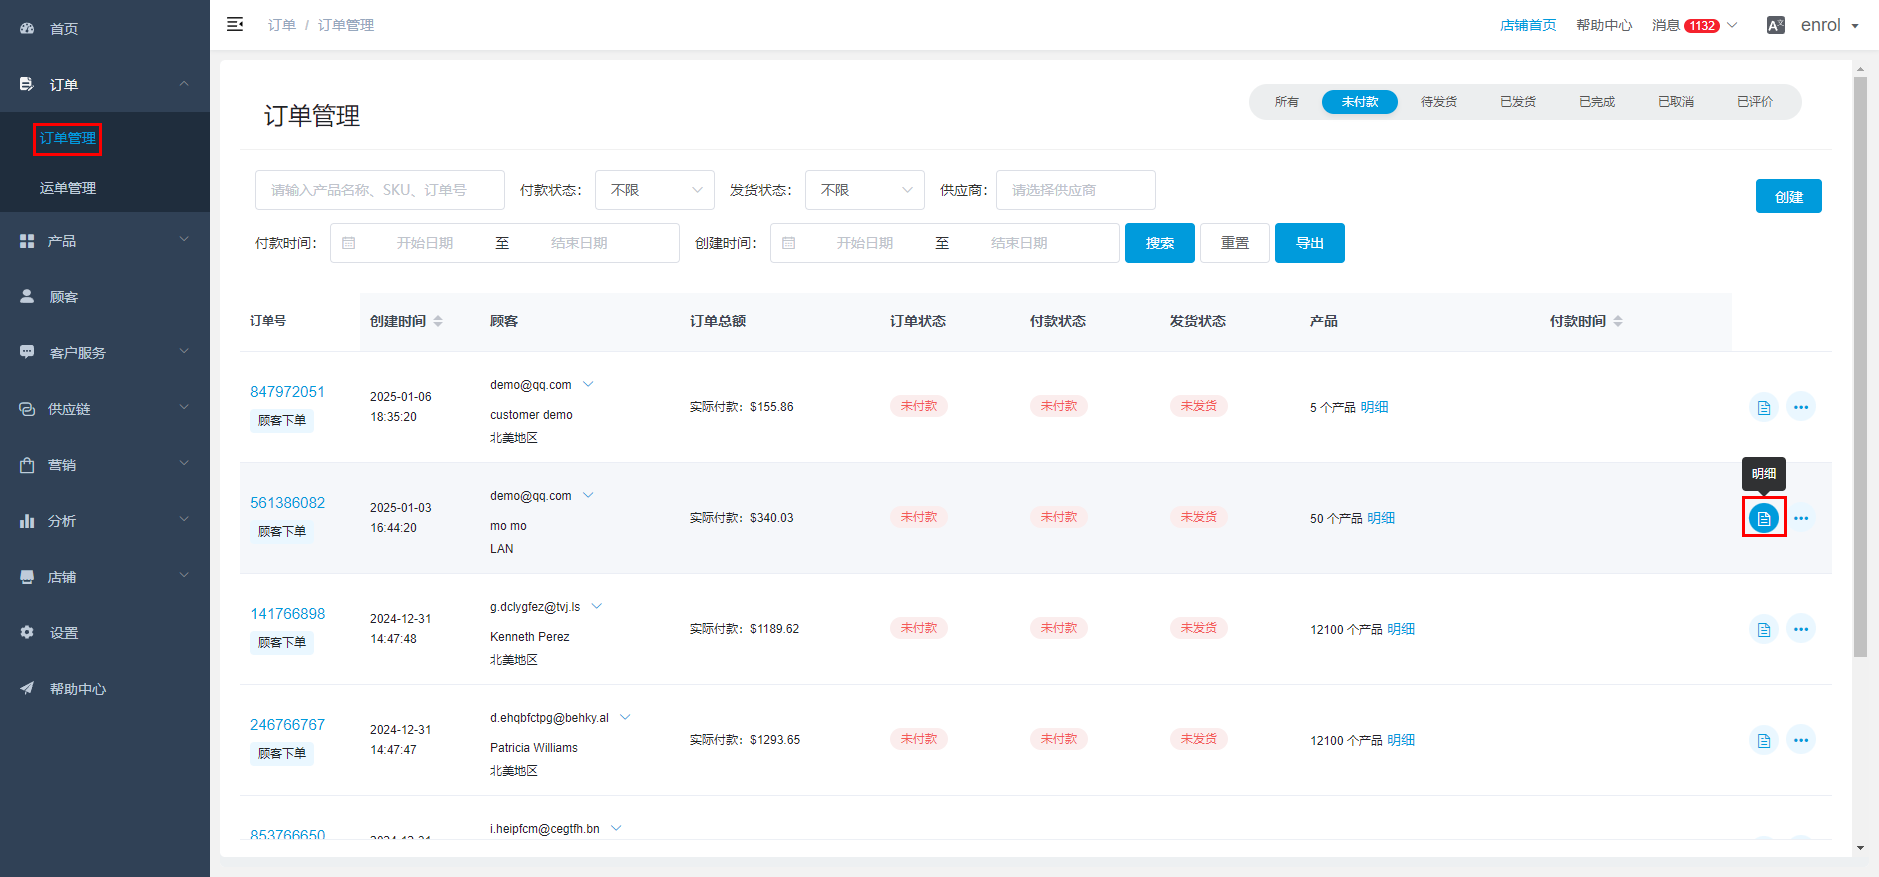Click the 首页 dashboard icon in sidebar
The image size is (1879, 877).
[27, 28]
